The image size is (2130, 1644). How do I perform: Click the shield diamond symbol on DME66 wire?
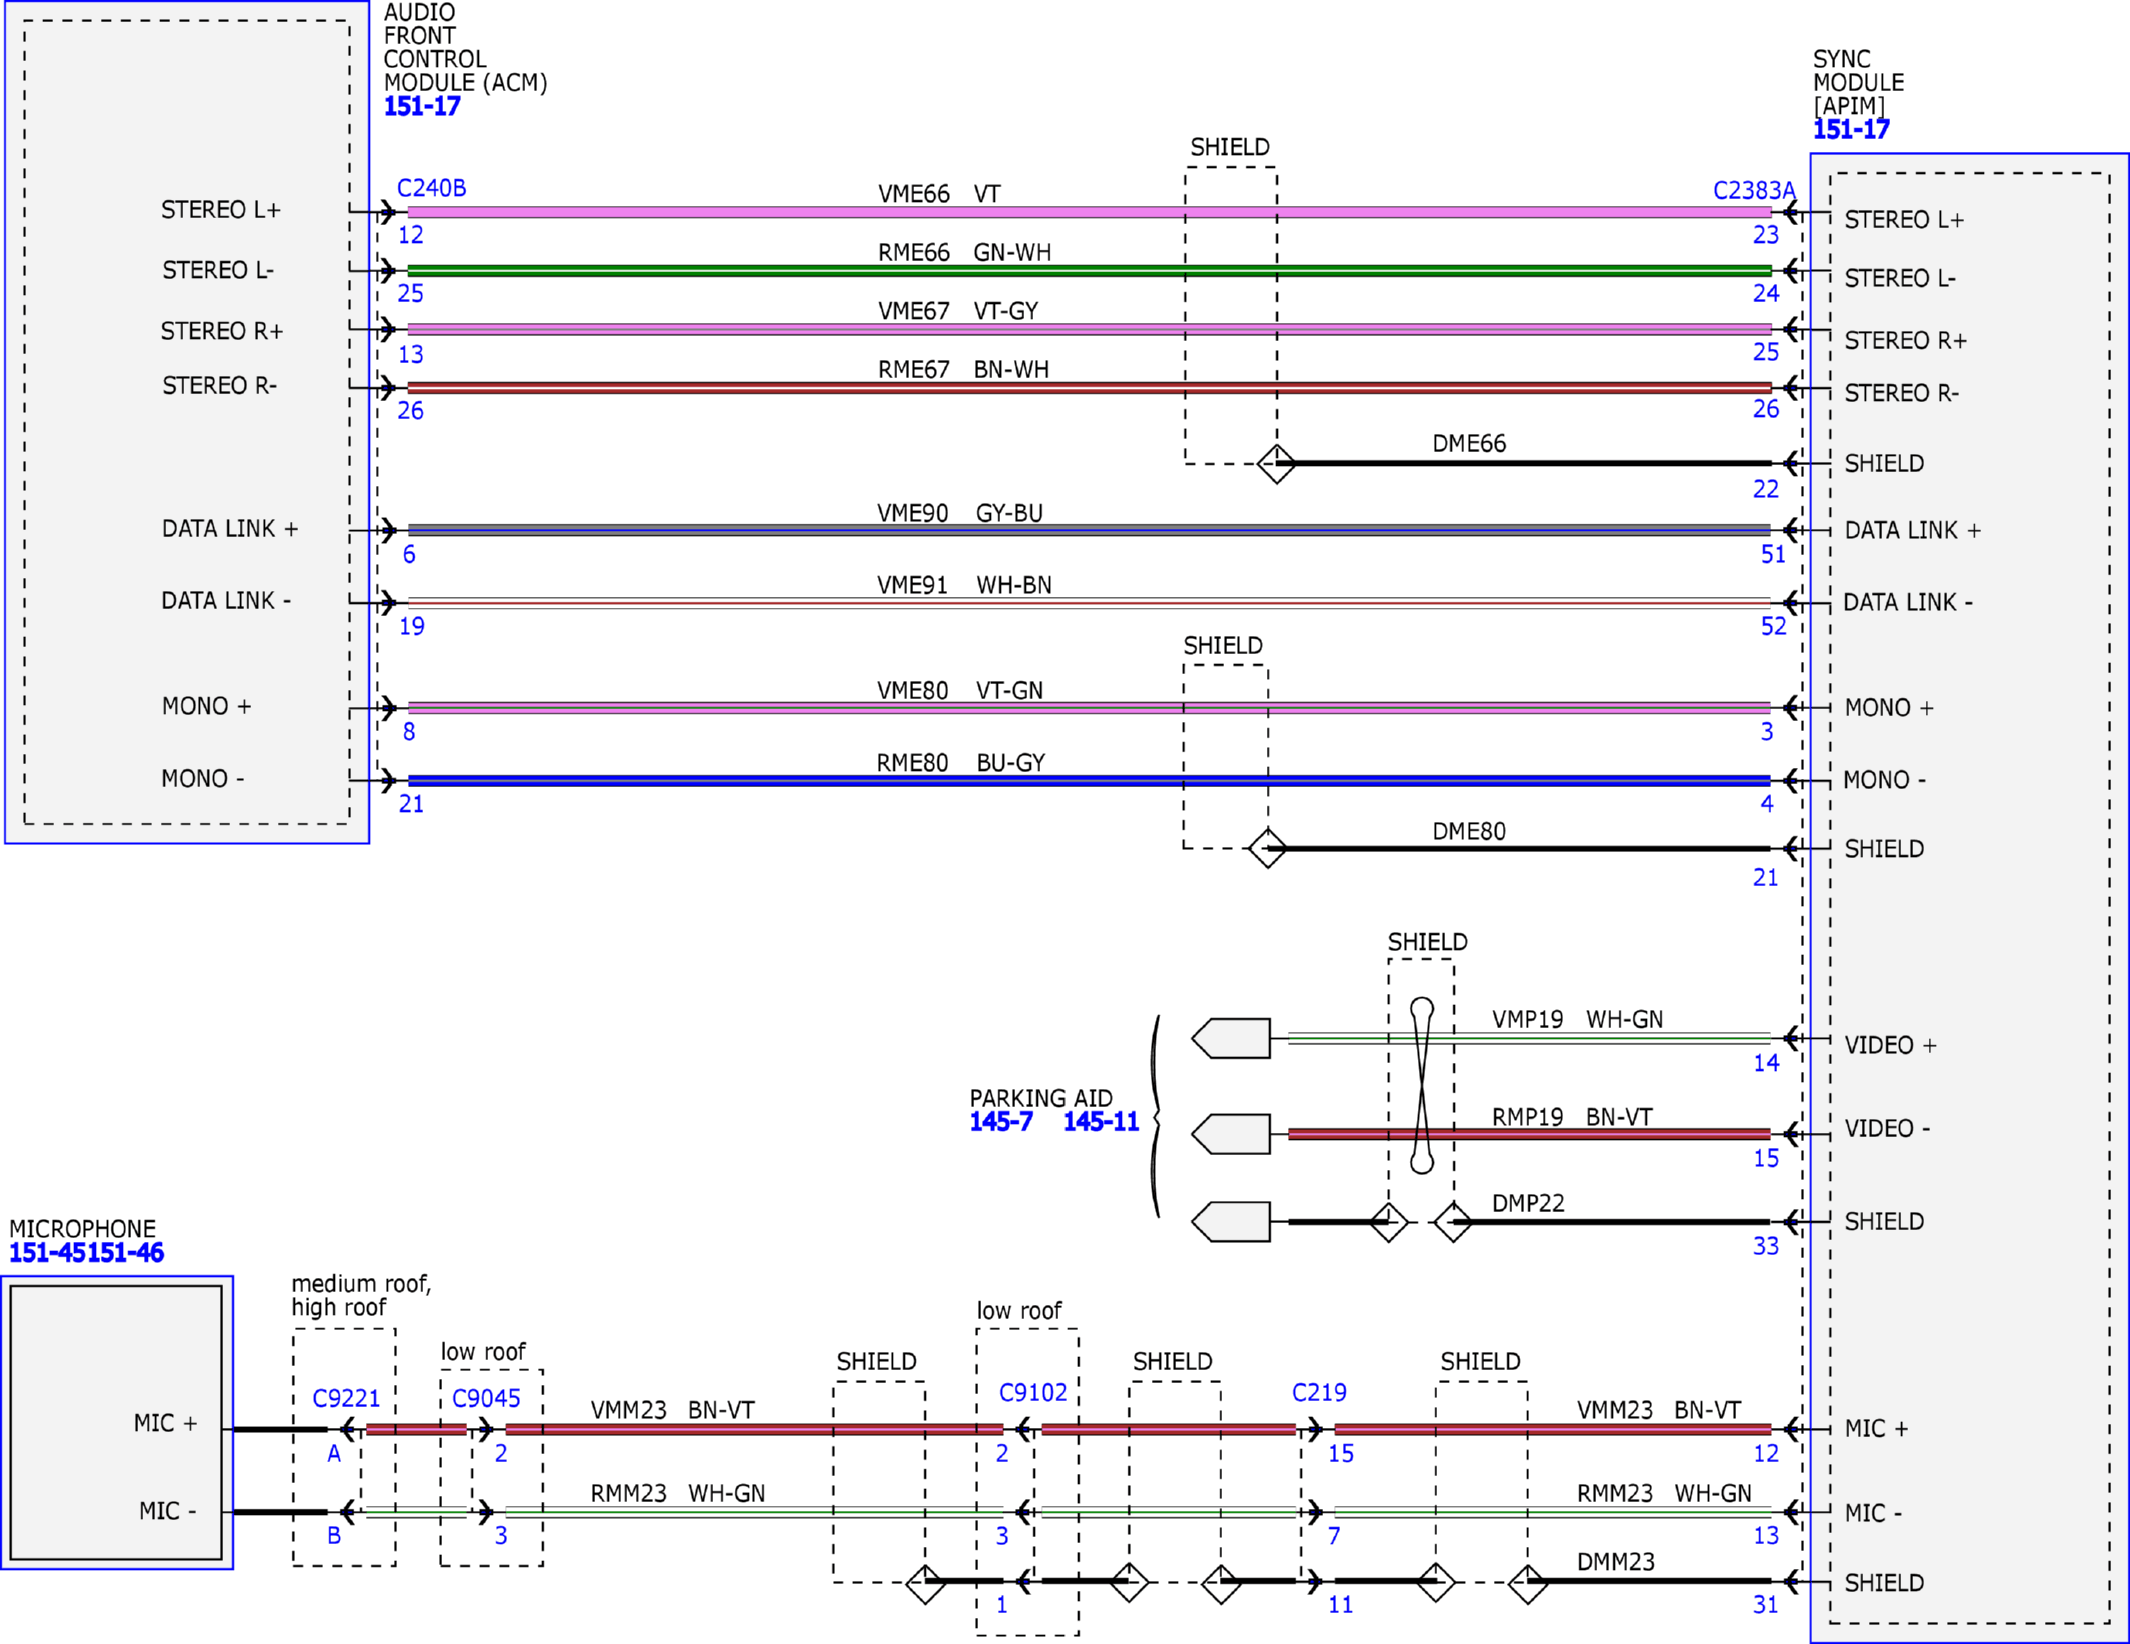click(1276, 463)
